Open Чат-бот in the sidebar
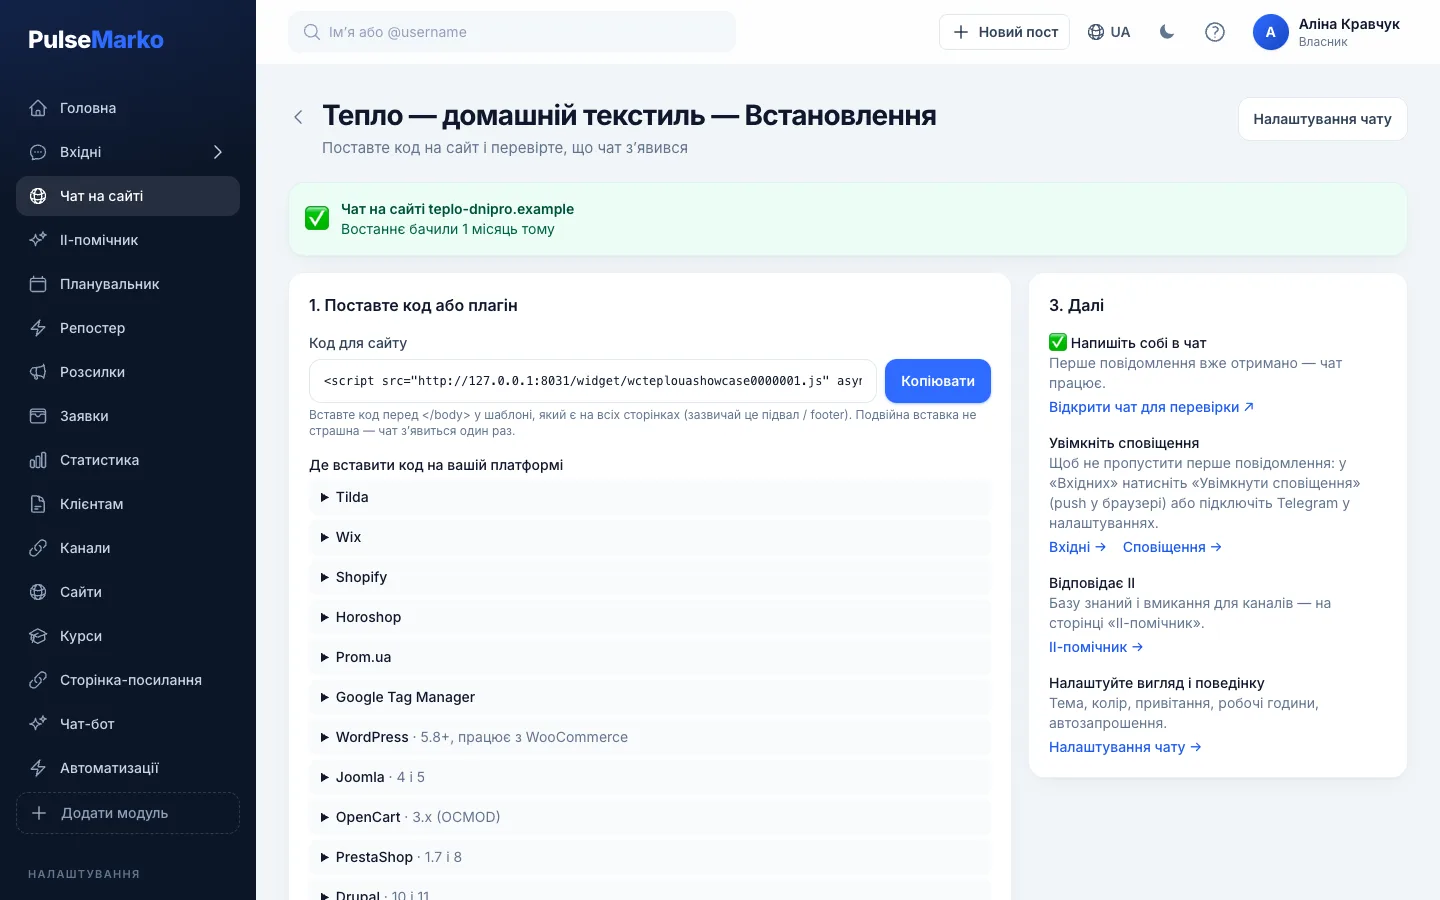Image resolution: width=1440 pixels, height=900 pixels. pos(128,724)
